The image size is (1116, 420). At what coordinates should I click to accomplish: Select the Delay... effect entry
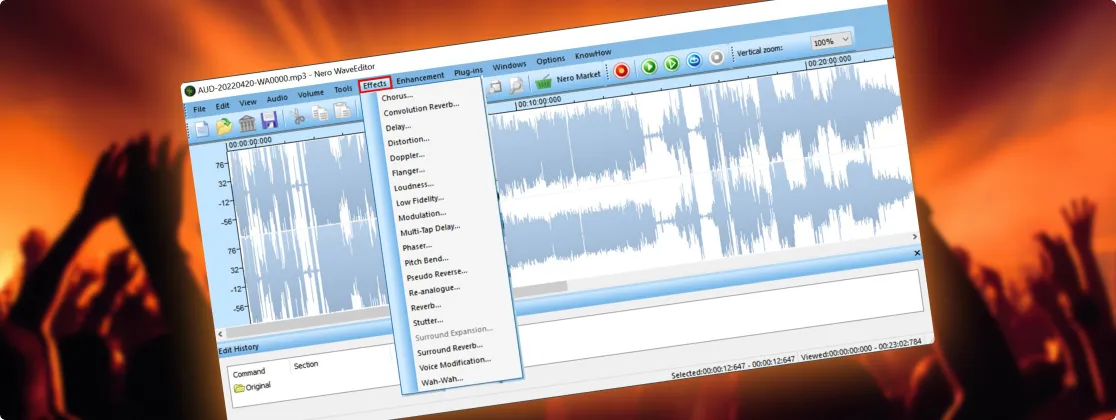(x=399, y=127)
